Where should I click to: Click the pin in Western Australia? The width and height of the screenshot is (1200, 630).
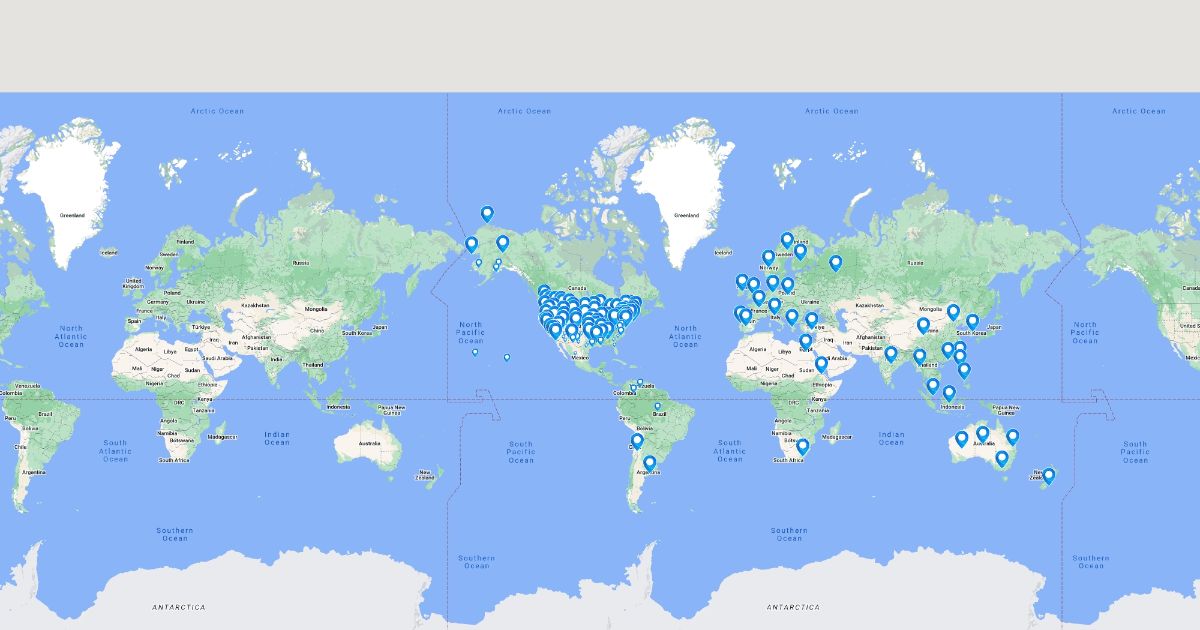pos(961,438)
